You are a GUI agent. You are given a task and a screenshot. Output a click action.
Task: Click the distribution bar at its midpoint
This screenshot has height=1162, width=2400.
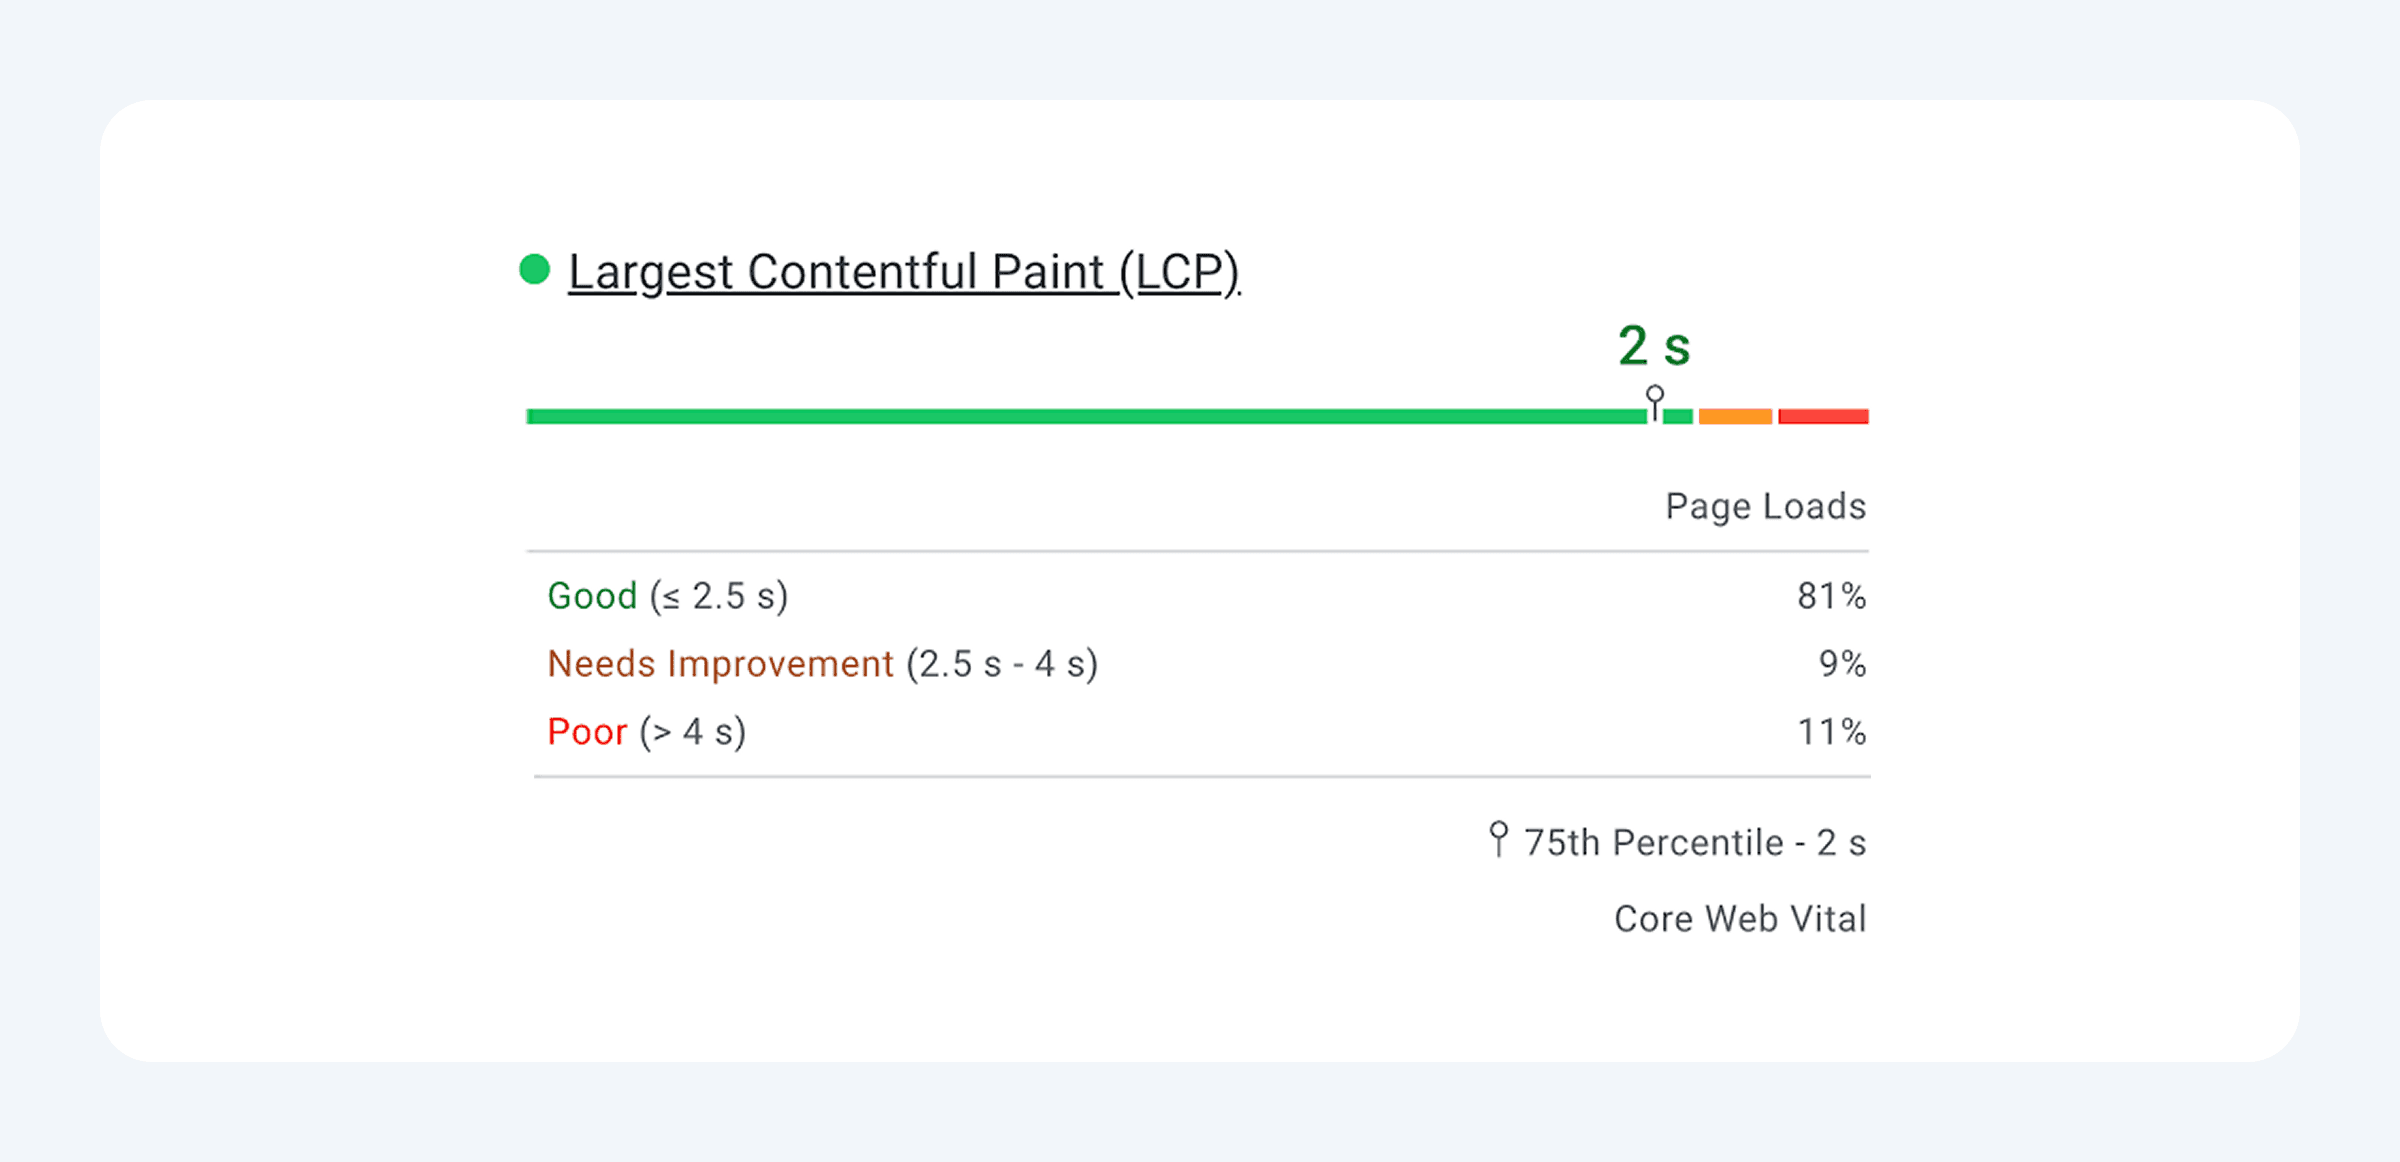(x=1198, y=414)
